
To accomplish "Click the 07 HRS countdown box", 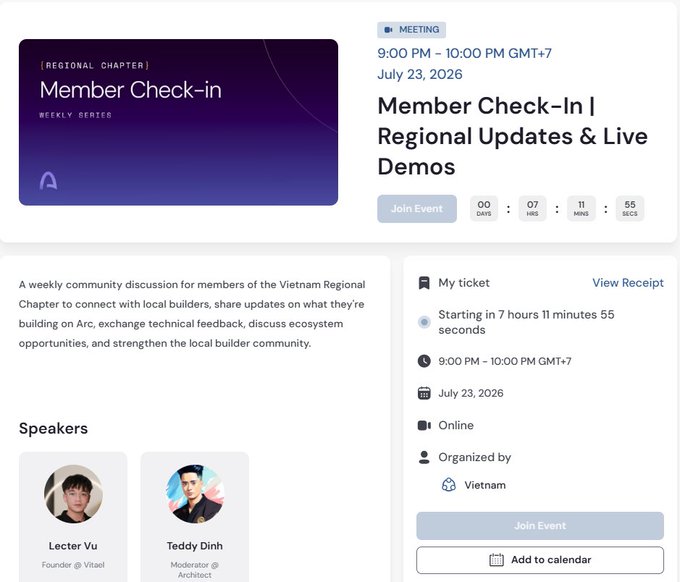I will point(533,209).
